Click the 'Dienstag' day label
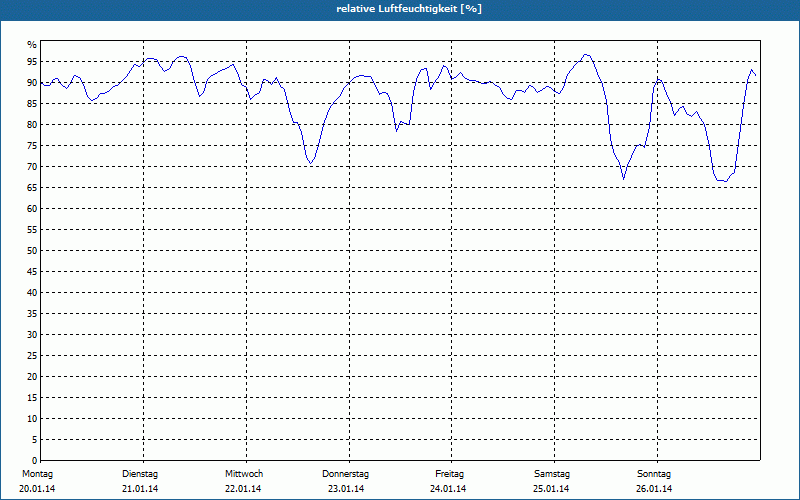The width and height of the screenshot is (800, 500). (140, 474)
